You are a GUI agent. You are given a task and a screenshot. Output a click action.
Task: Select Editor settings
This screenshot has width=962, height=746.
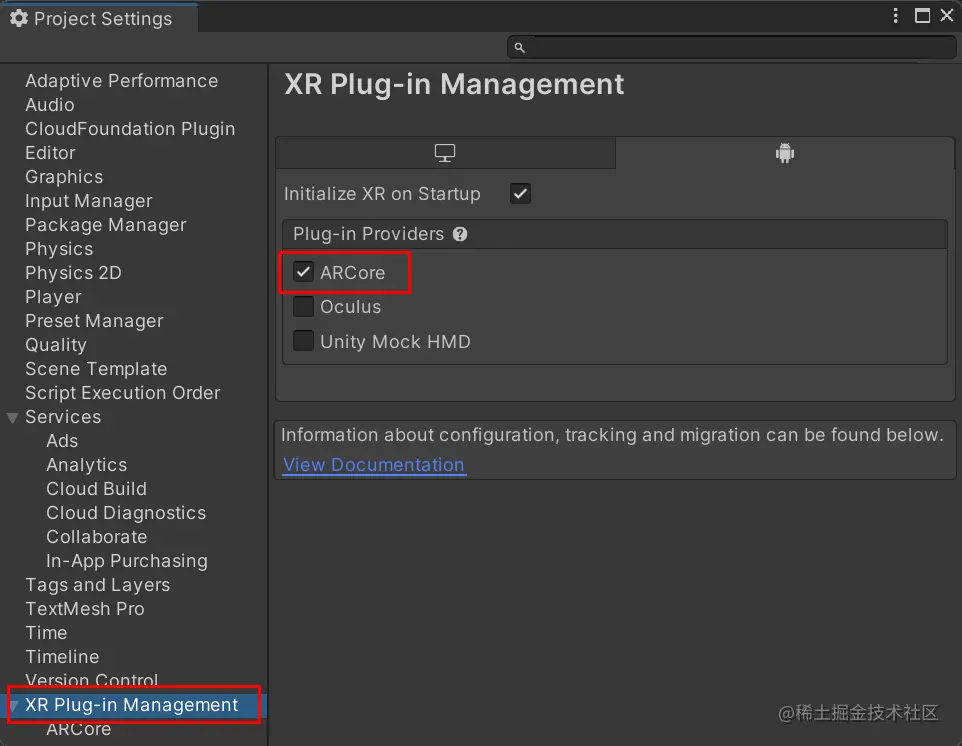click(50, 153)
